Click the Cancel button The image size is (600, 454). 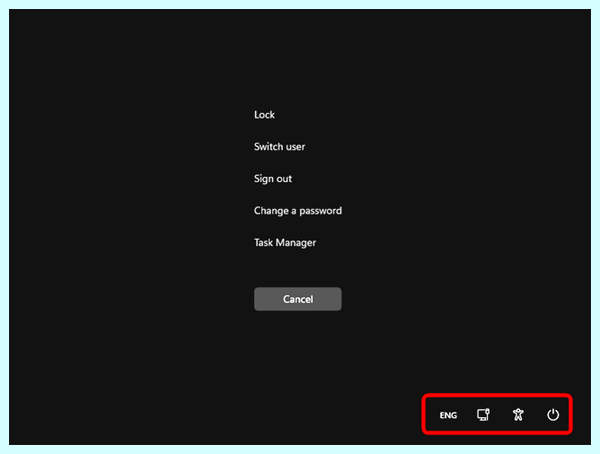click(298, 299)
